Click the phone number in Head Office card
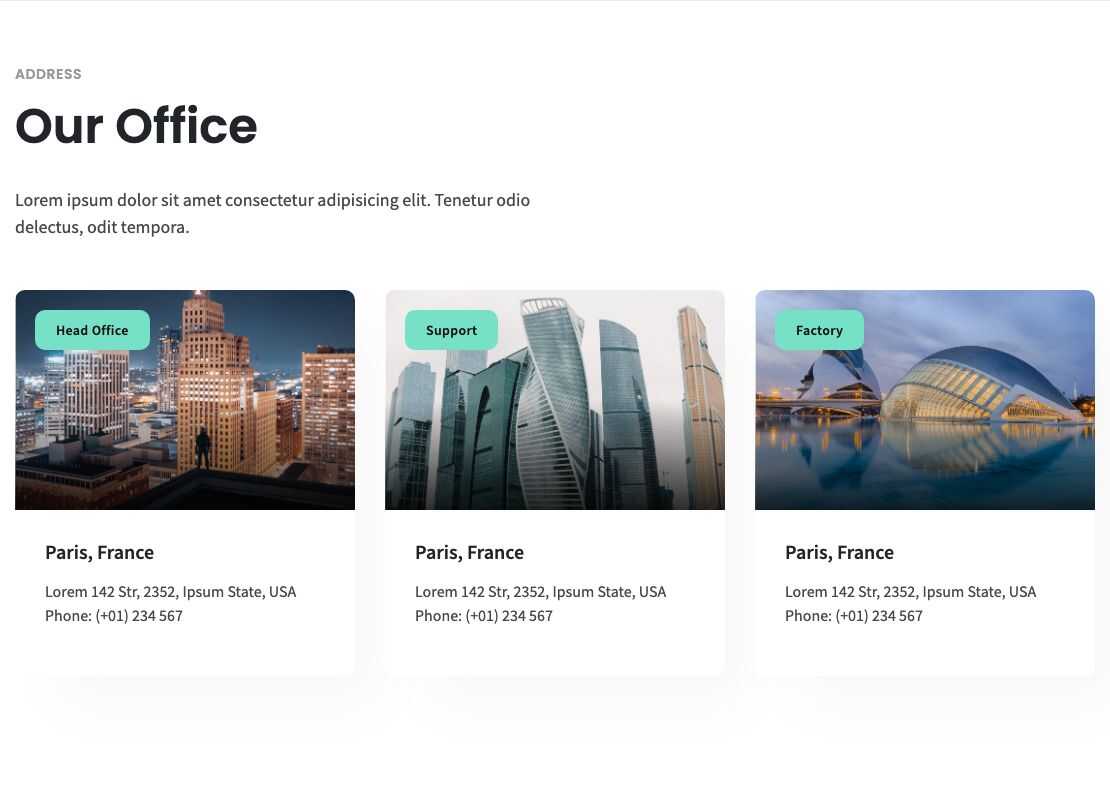The width and height of the screenshot is (1110, 805). pyautogui.click(x=114, y=616)
